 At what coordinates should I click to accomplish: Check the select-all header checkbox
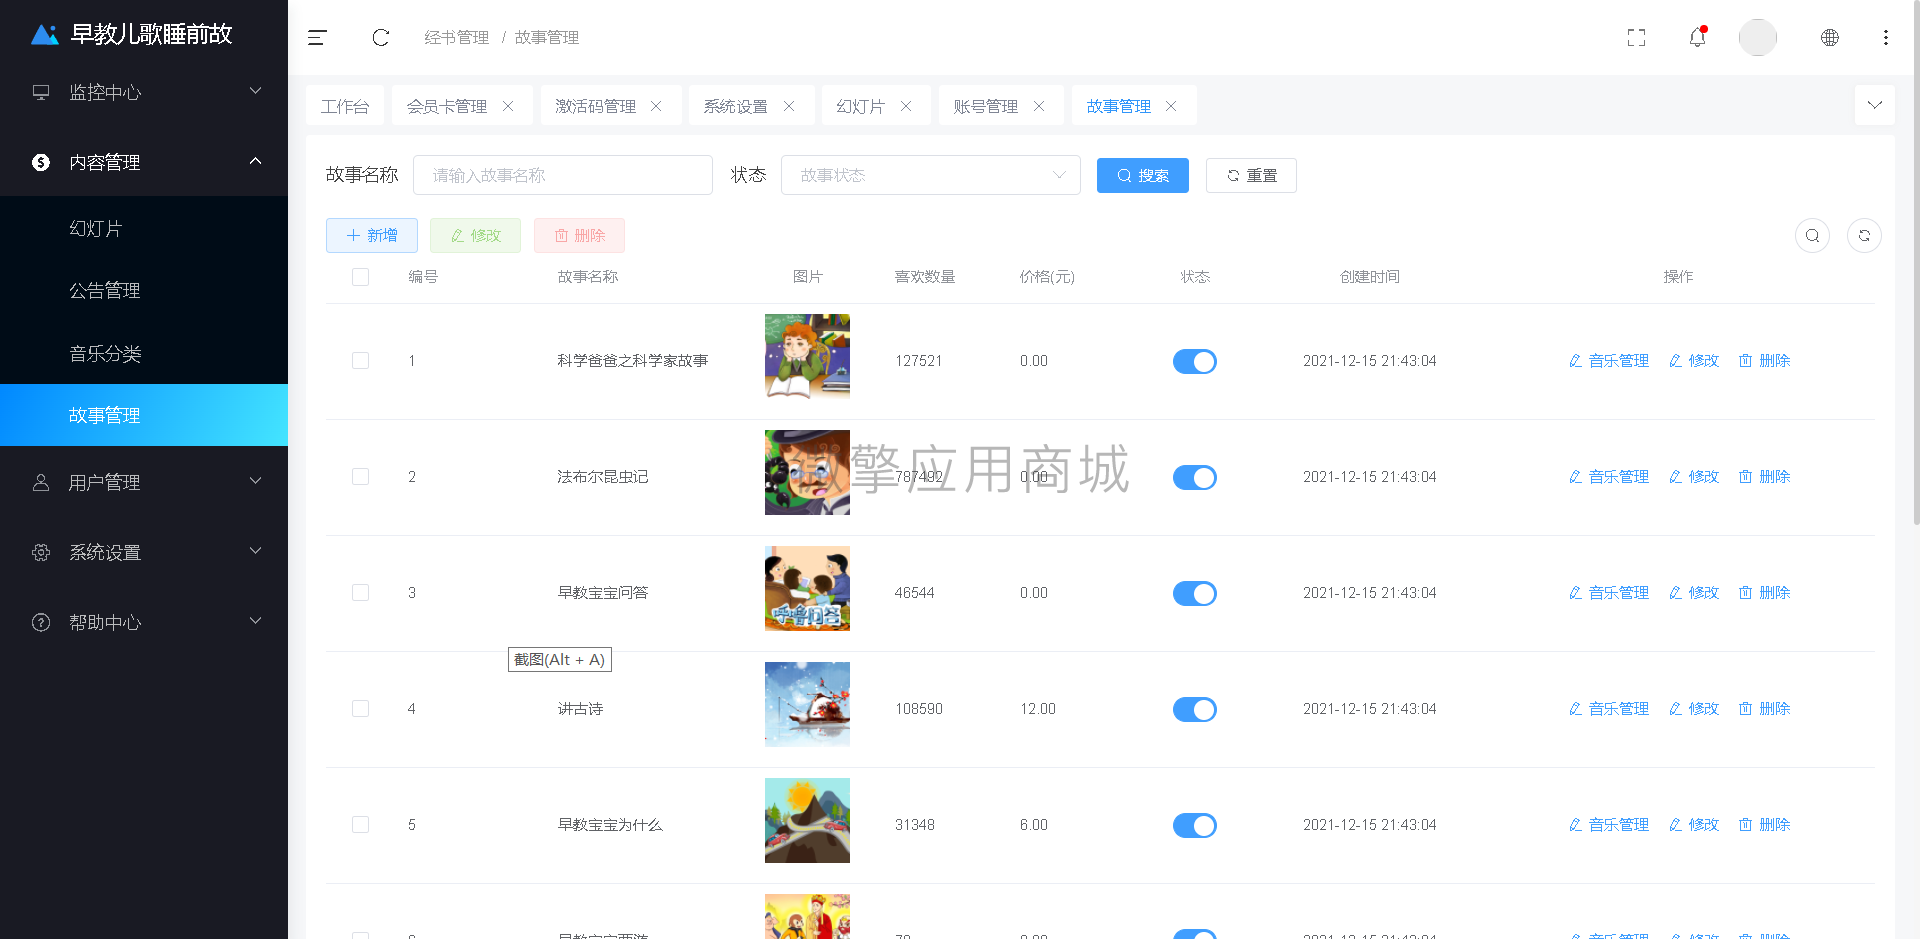[361, 277]
